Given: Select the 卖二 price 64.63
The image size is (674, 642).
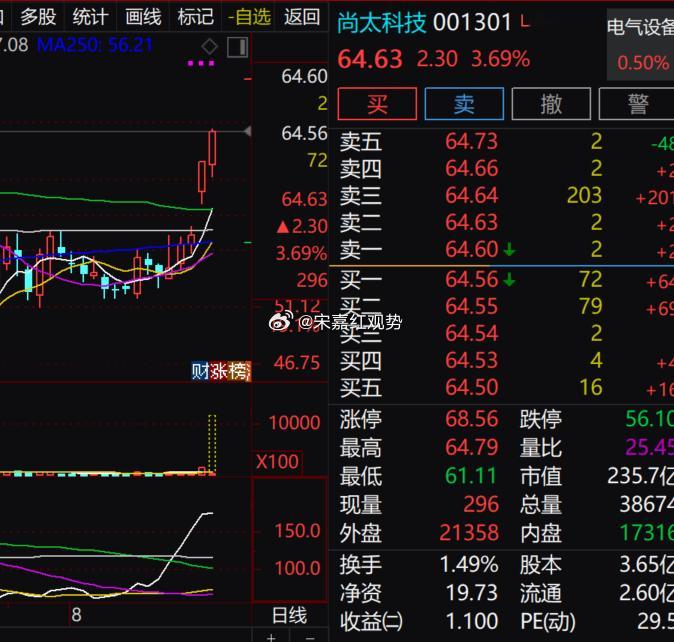Looking at the screenshot, I should click(x=472, y=223).
